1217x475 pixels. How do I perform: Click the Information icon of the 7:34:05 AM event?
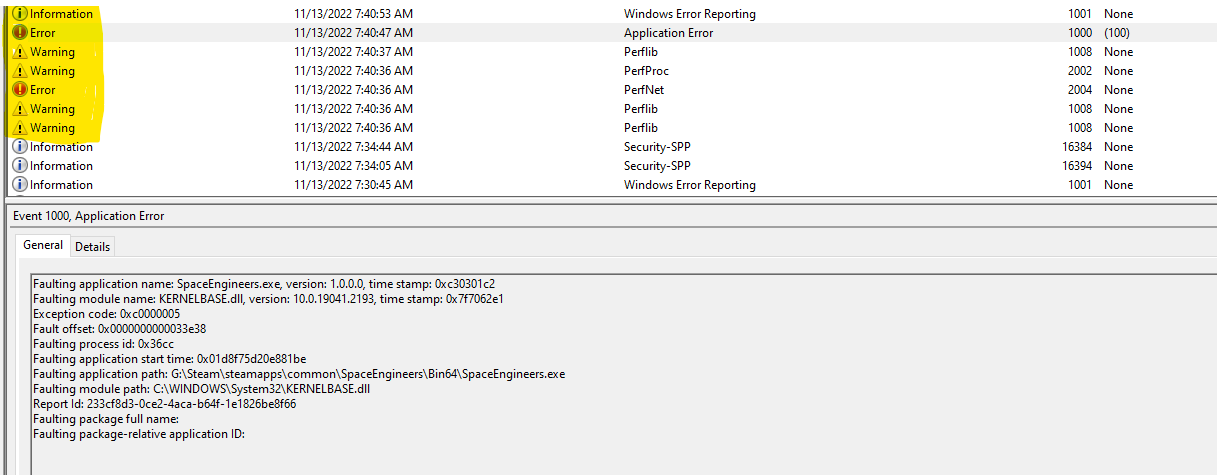point(20,166)
